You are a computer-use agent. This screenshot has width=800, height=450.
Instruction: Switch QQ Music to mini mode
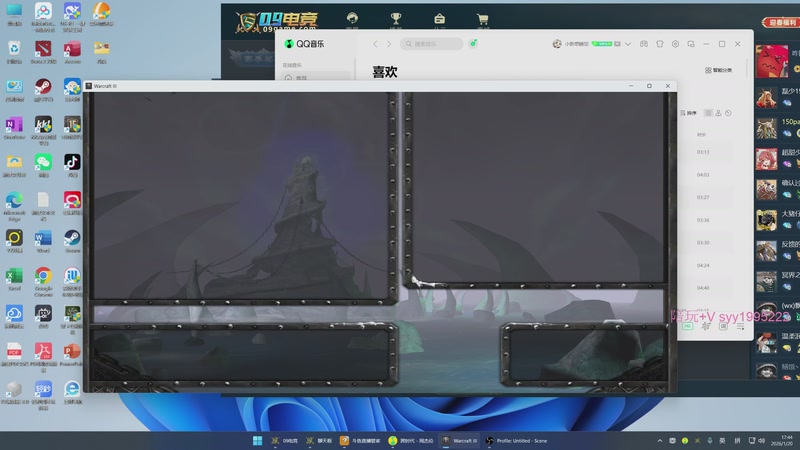691,44
